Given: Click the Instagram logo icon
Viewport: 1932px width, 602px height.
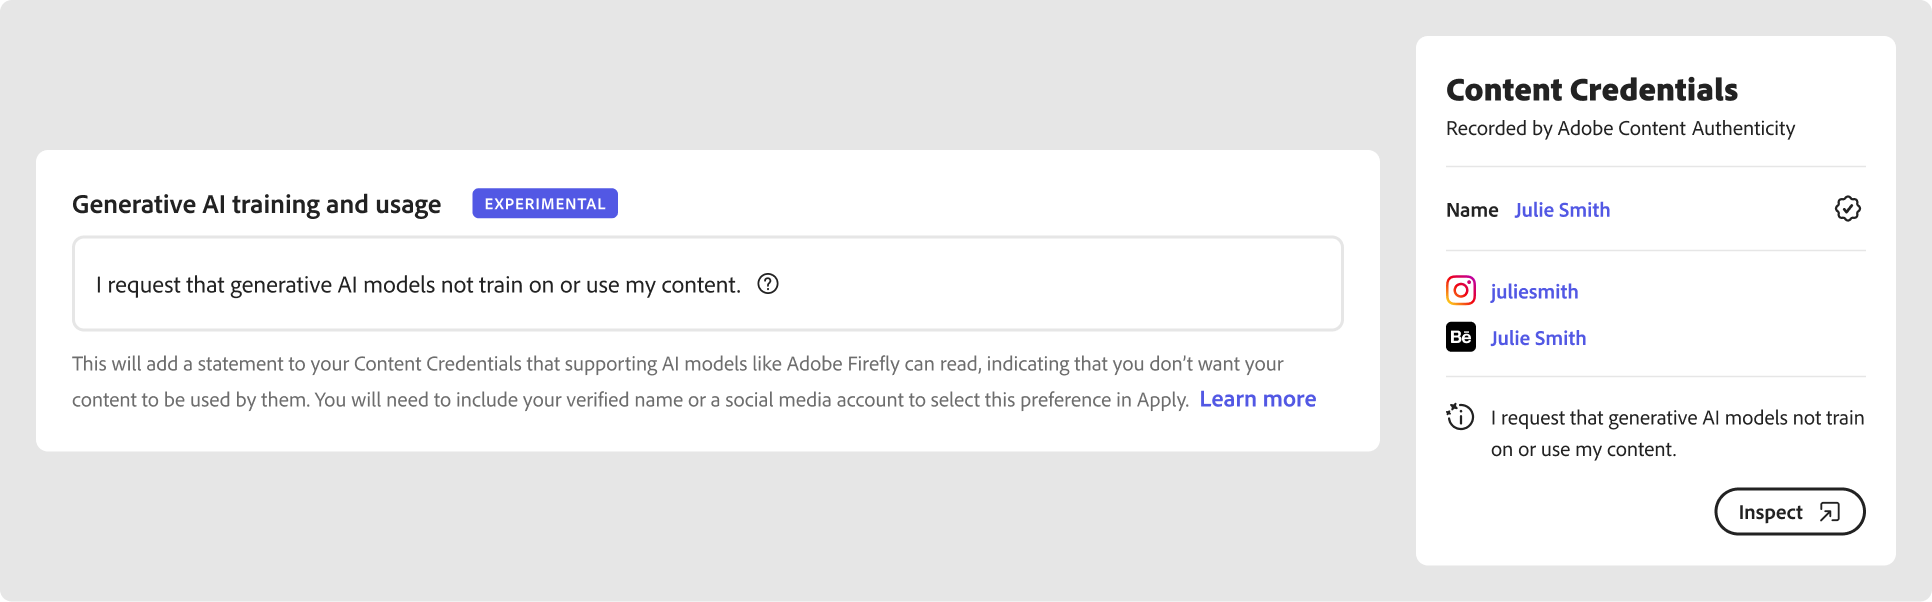Looking at the screenshot, I should tap(1461, 291).
